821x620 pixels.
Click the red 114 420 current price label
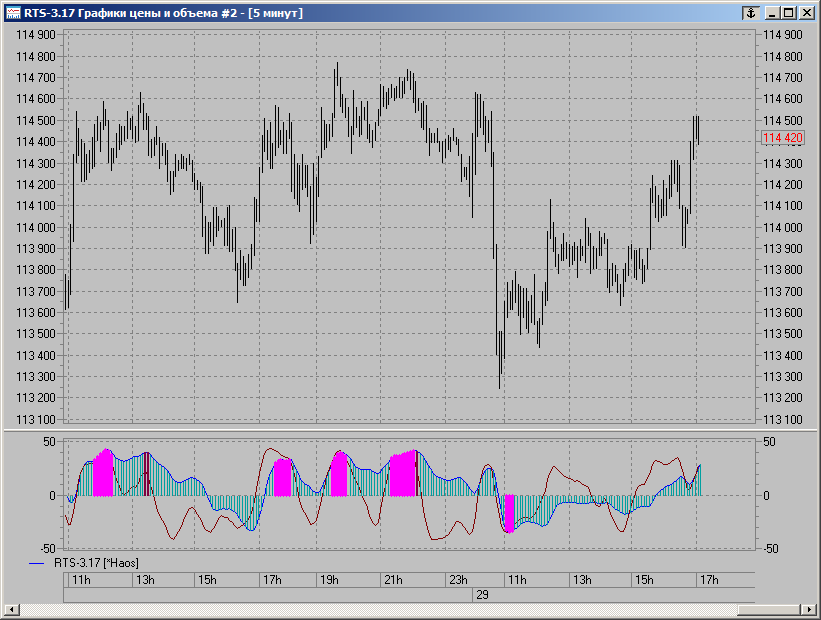[782, 137]
